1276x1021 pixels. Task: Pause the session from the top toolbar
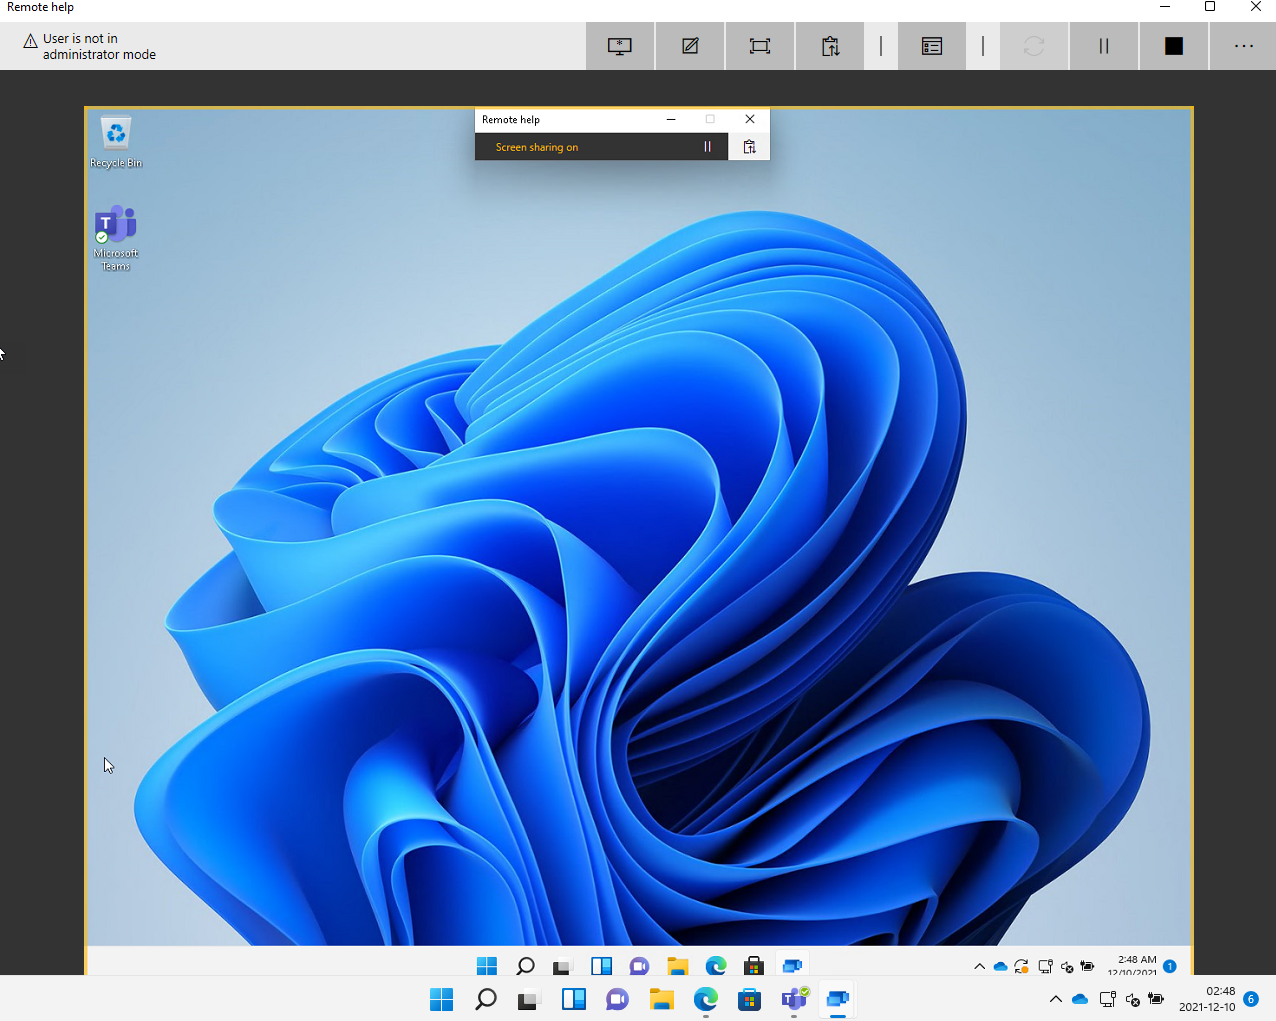(x=1104, y=46)
